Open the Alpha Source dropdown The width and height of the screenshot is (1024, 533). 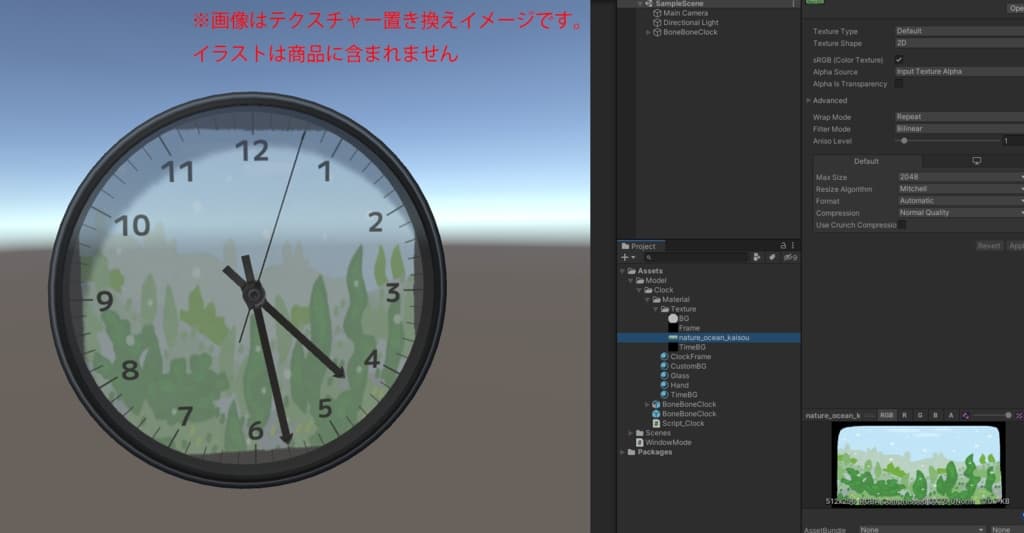point(959,72)
